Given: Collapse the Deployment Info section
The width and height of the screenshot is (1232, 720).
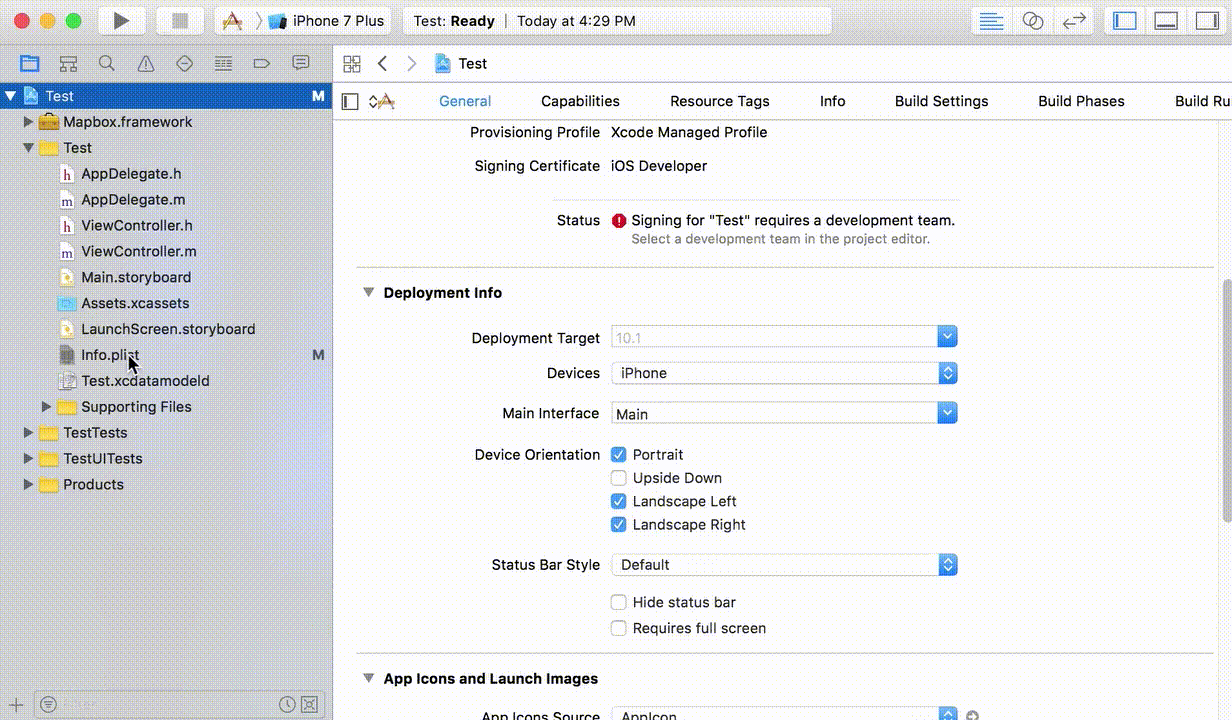Looking at the screenshot, I should pos(368,292).
